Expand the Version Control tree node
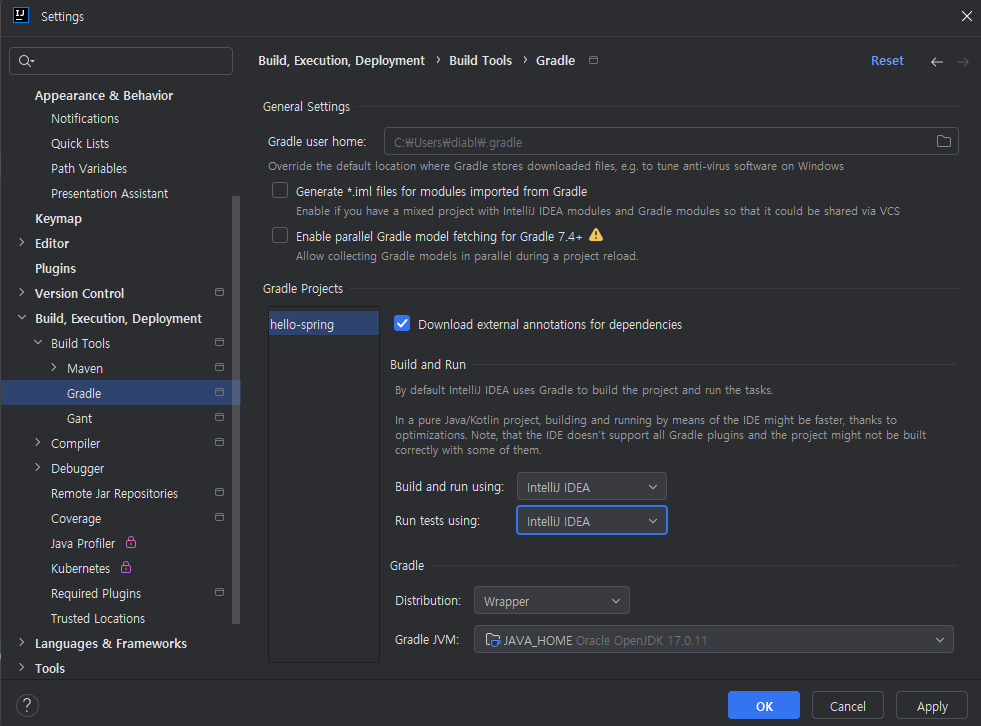 (x=22, y=292)
